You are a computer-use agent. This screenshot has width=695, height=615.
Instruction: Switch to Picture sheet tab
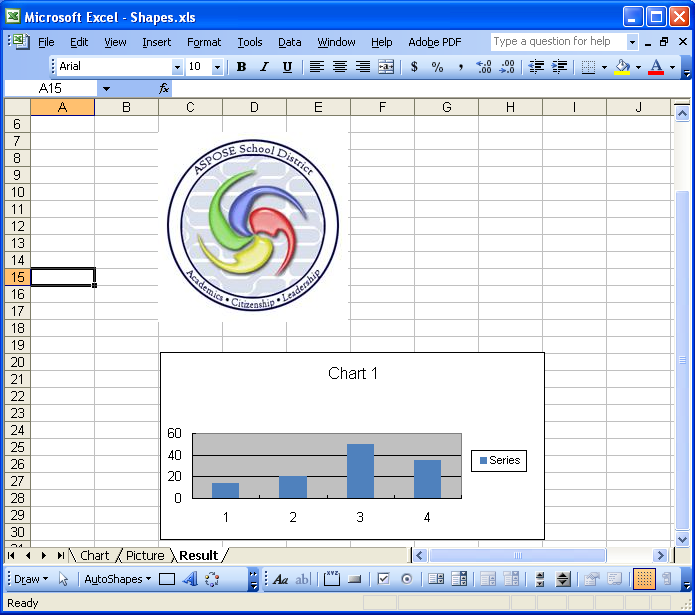(x=145, y=556)
